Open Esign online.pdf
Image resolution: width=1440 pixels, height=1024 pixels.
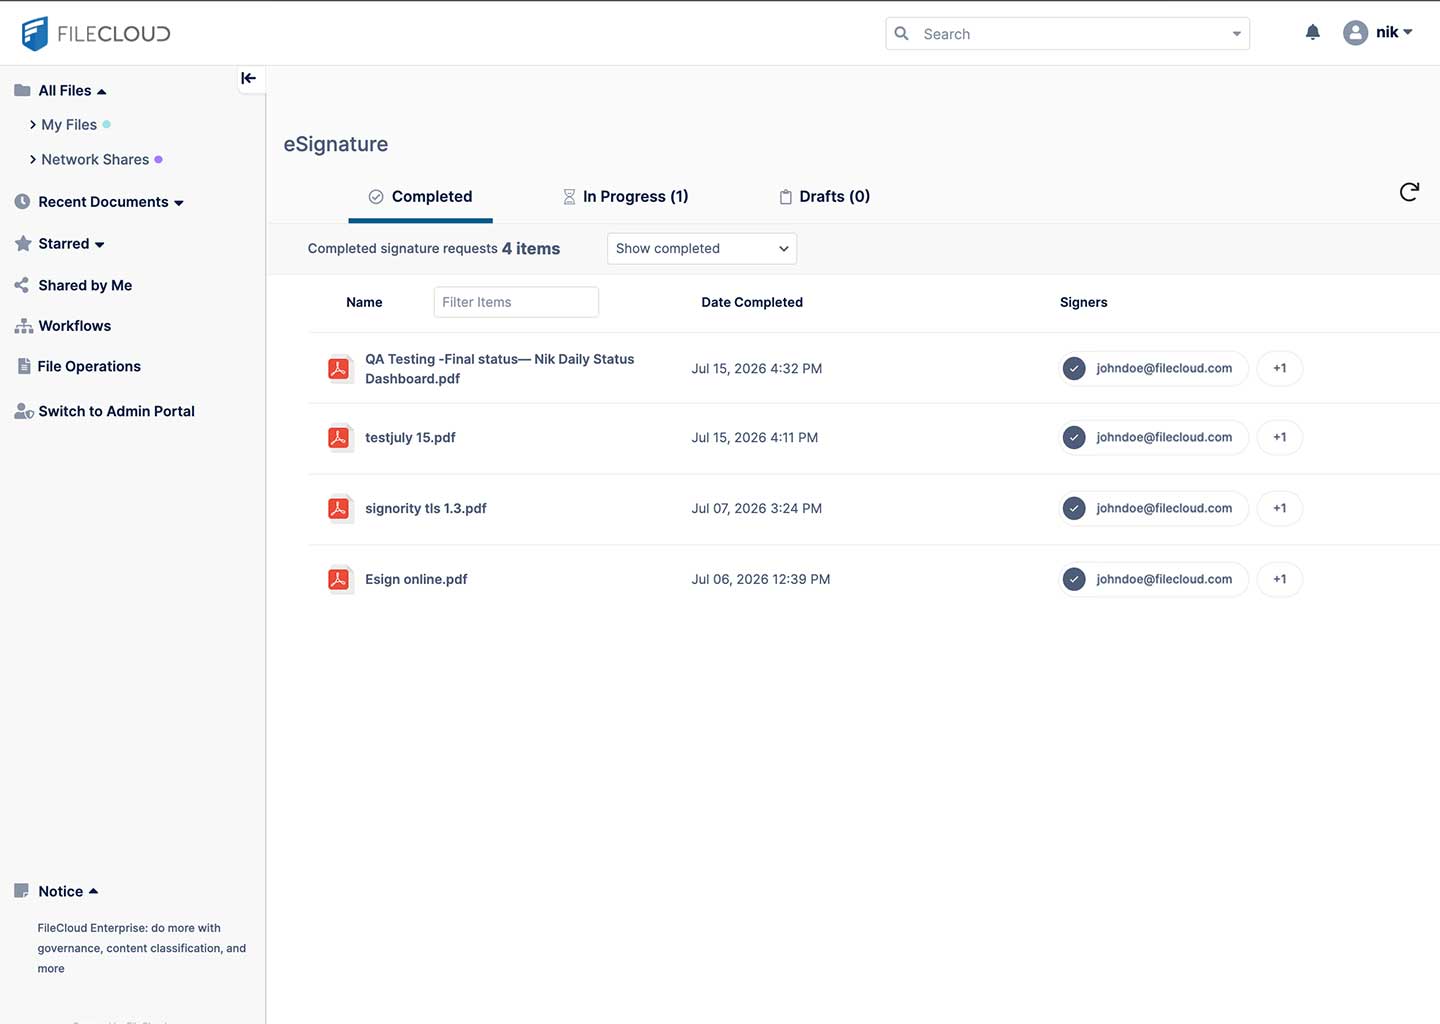coord(416,580)
